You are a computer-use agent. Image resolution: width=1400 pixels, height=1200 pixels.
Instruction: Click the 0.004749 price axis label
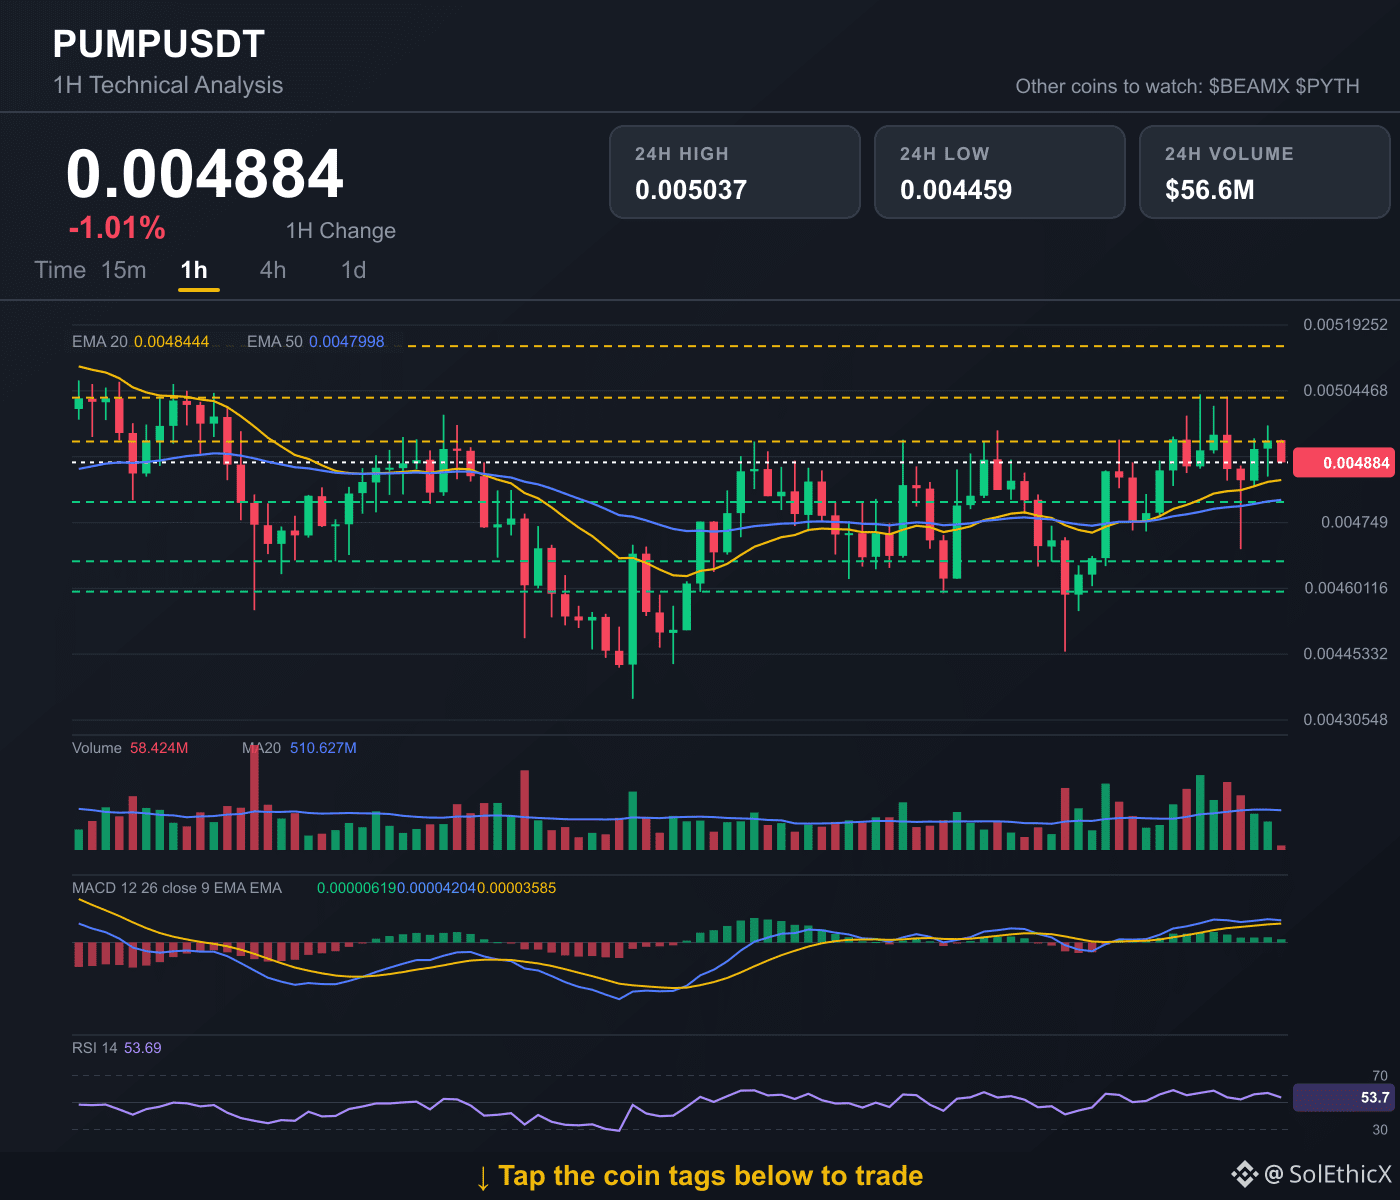(x=1354, y=522)
